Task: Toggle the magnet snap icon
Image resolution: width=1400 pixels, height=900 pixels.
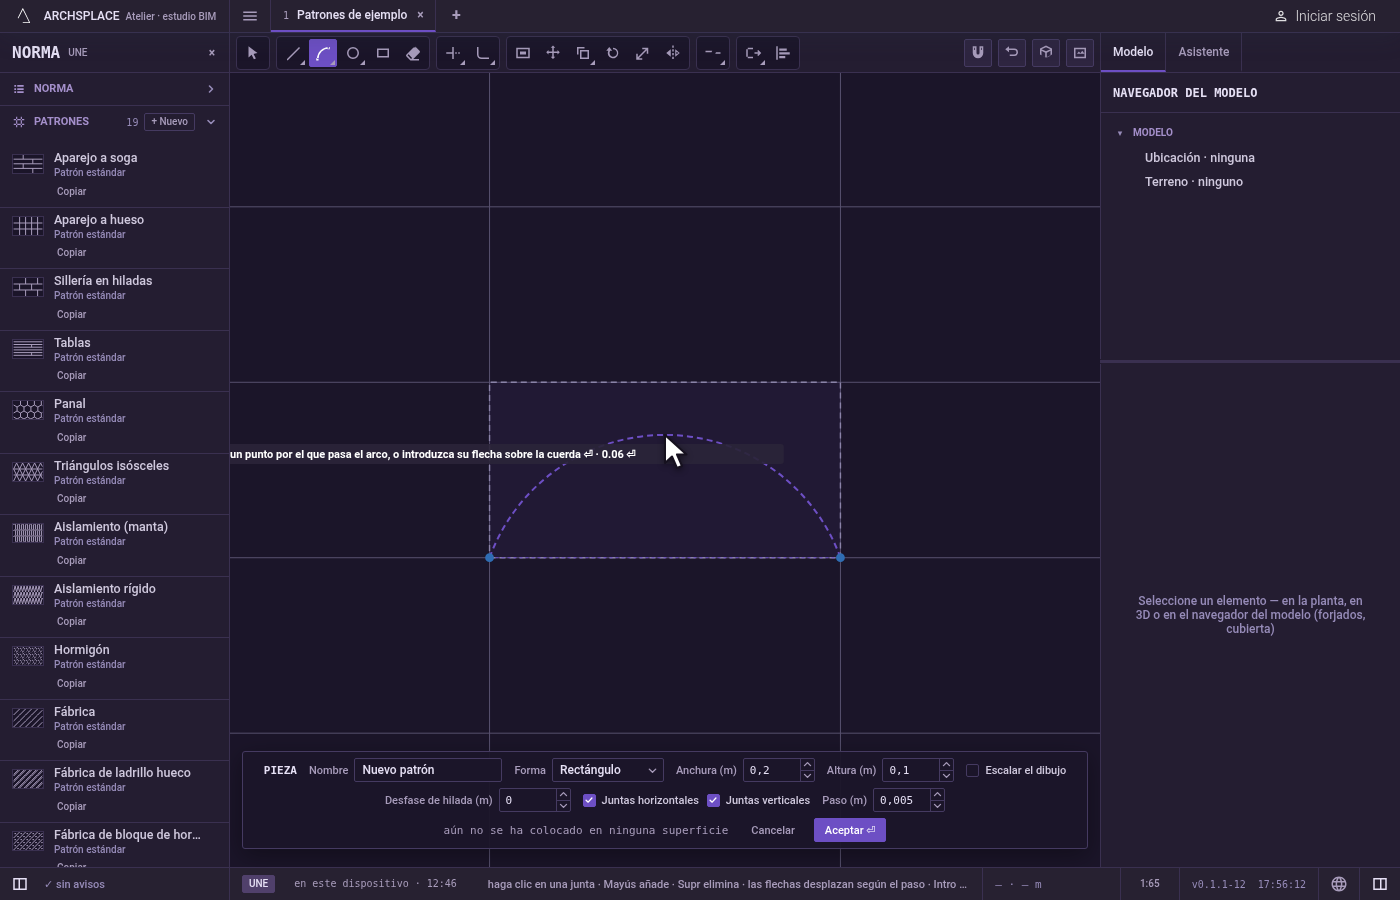Action: pos(978,52)
